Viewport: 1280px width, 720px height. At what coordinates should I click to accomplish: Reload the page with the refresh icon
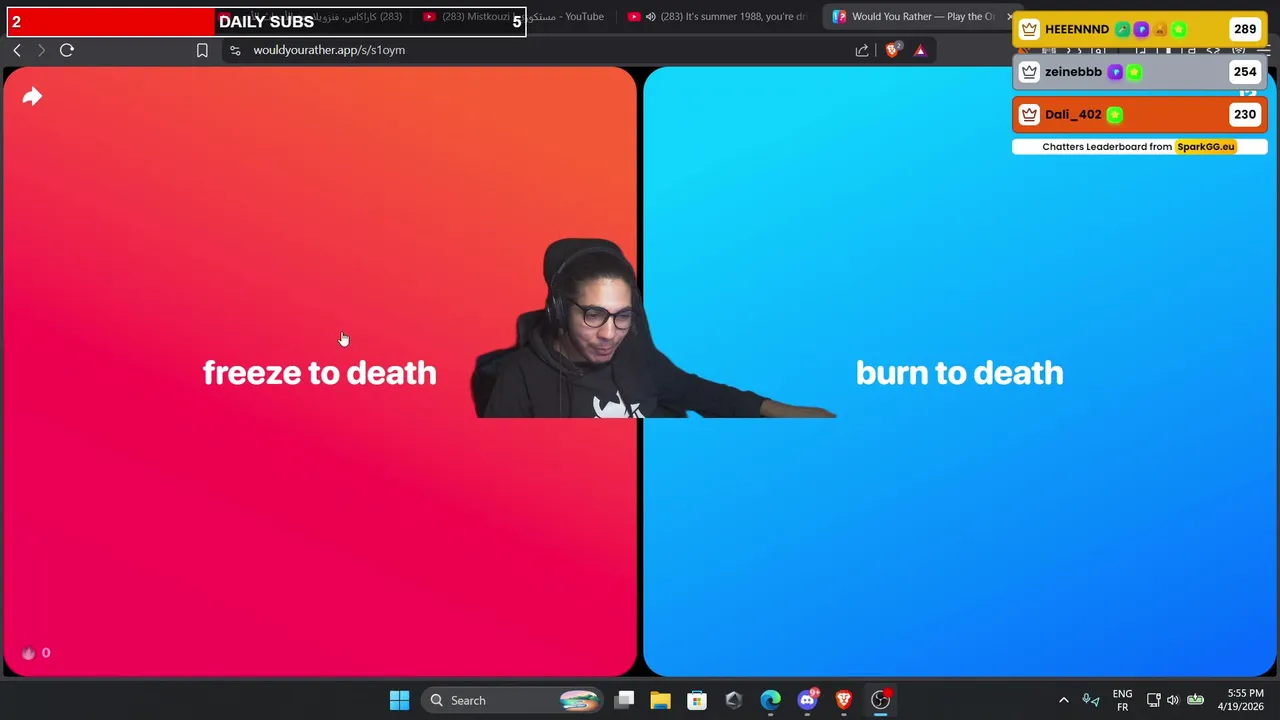click(x=67, y=50)
